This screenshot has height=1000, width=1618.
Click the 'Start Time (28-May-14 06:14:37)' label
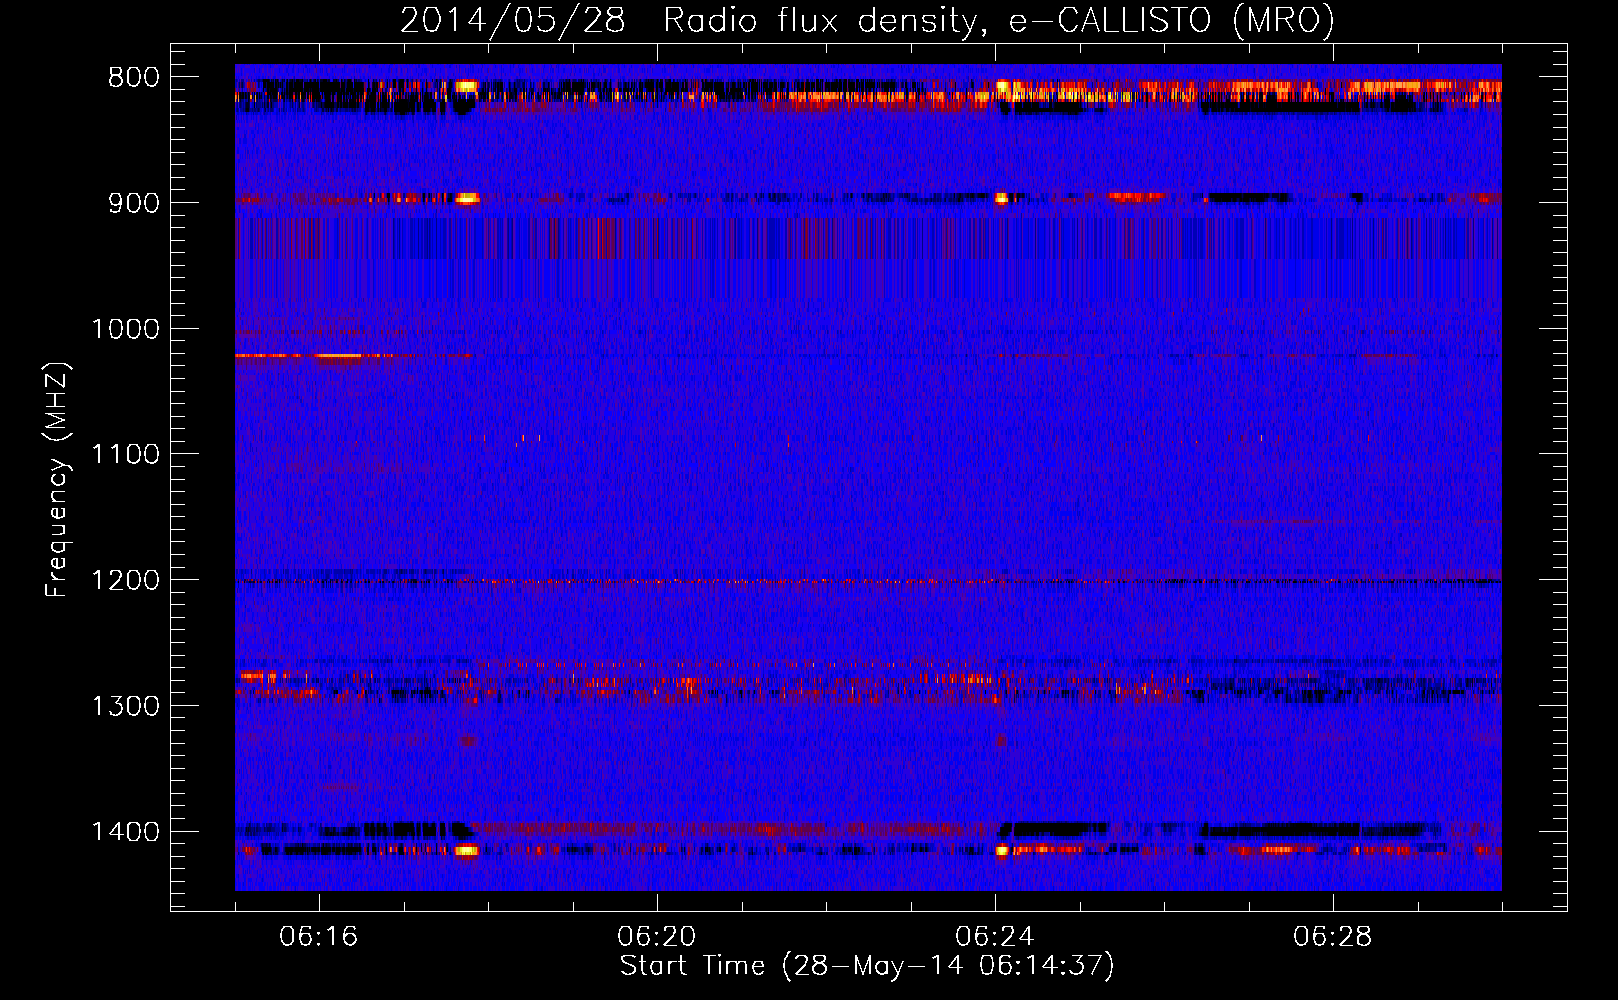[867, 966]
